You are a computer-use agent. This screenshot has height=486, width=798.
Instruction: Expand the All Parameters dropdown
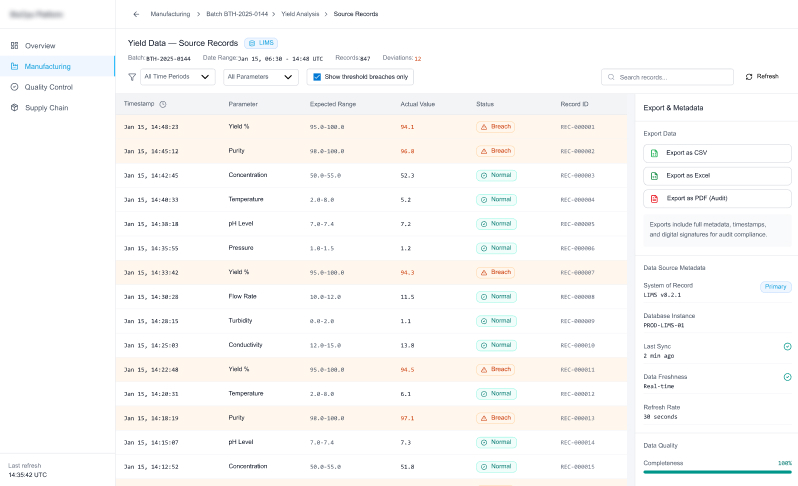click(261, 77)
